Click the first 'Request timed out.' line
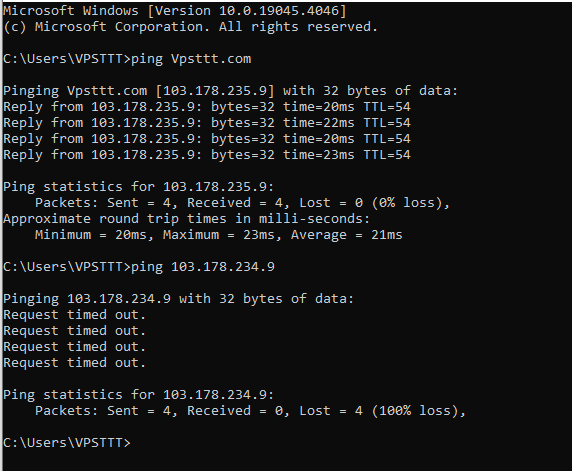572x471 pixels. tap(74, 315)
